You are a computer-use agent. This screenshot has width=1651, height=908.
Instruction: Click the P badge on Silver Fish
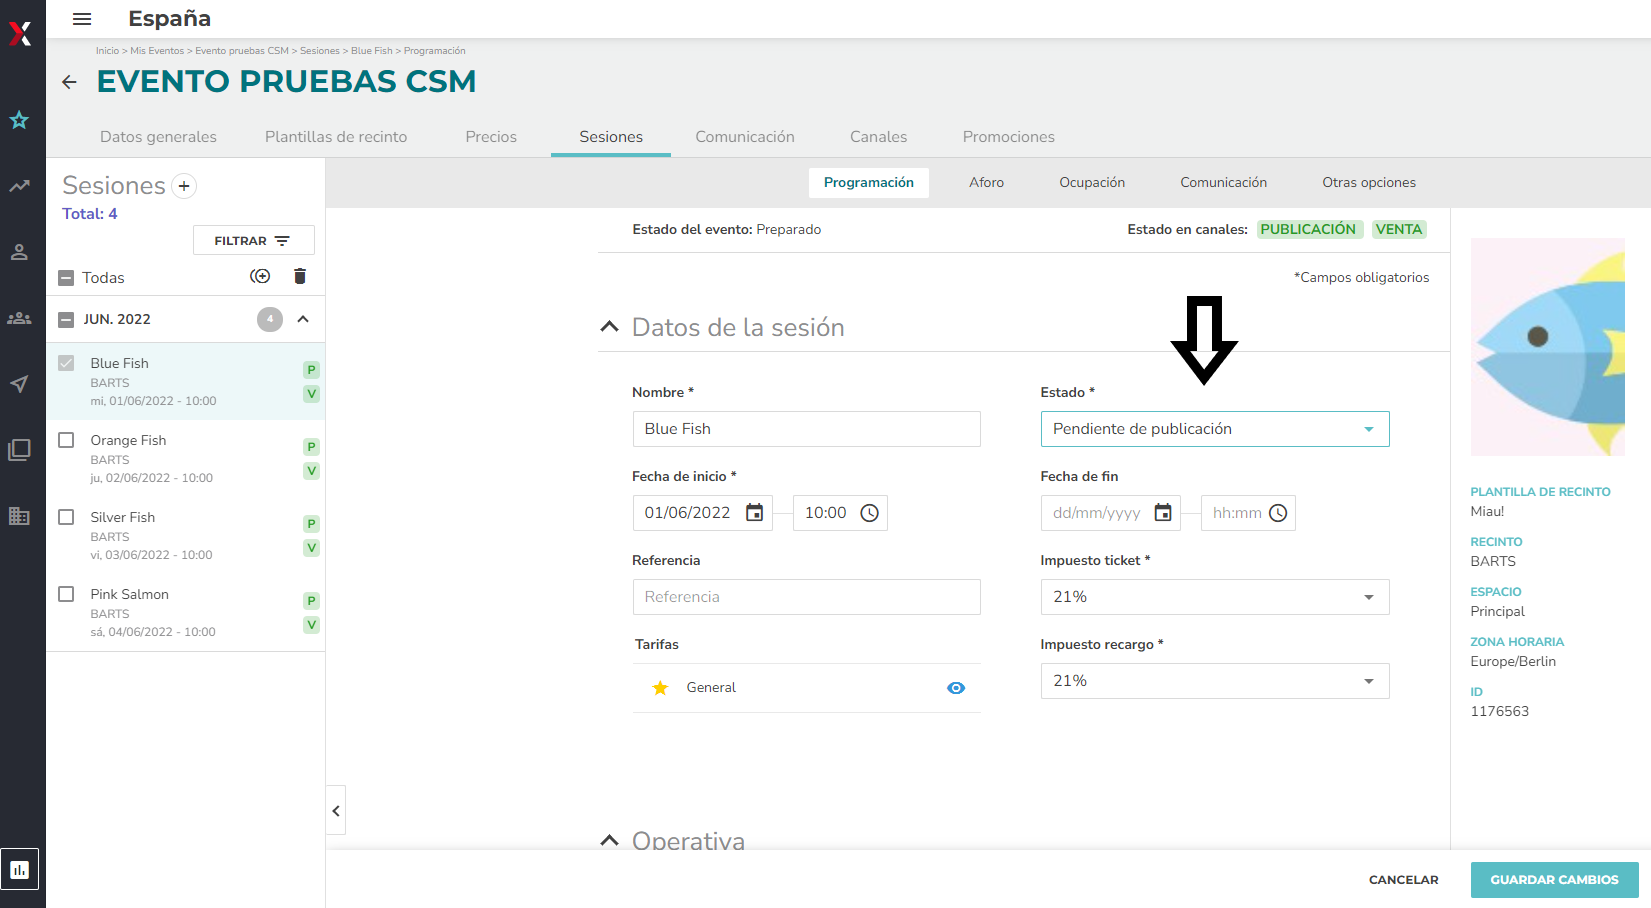point(311,524)
